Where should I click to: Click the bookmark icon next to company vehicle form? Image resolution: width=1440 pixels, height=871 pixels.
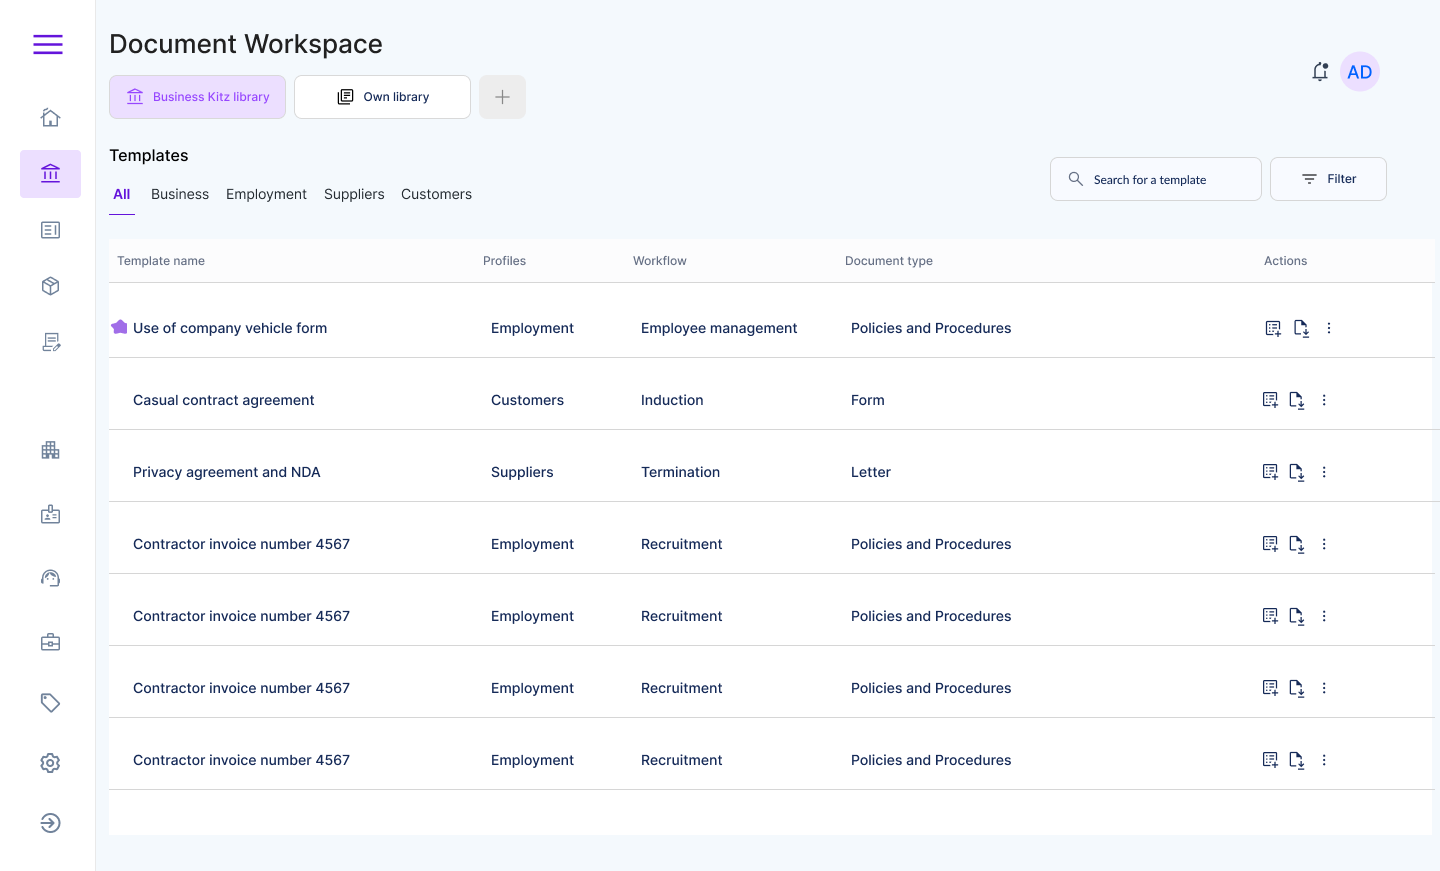click(x=119, y=327)
